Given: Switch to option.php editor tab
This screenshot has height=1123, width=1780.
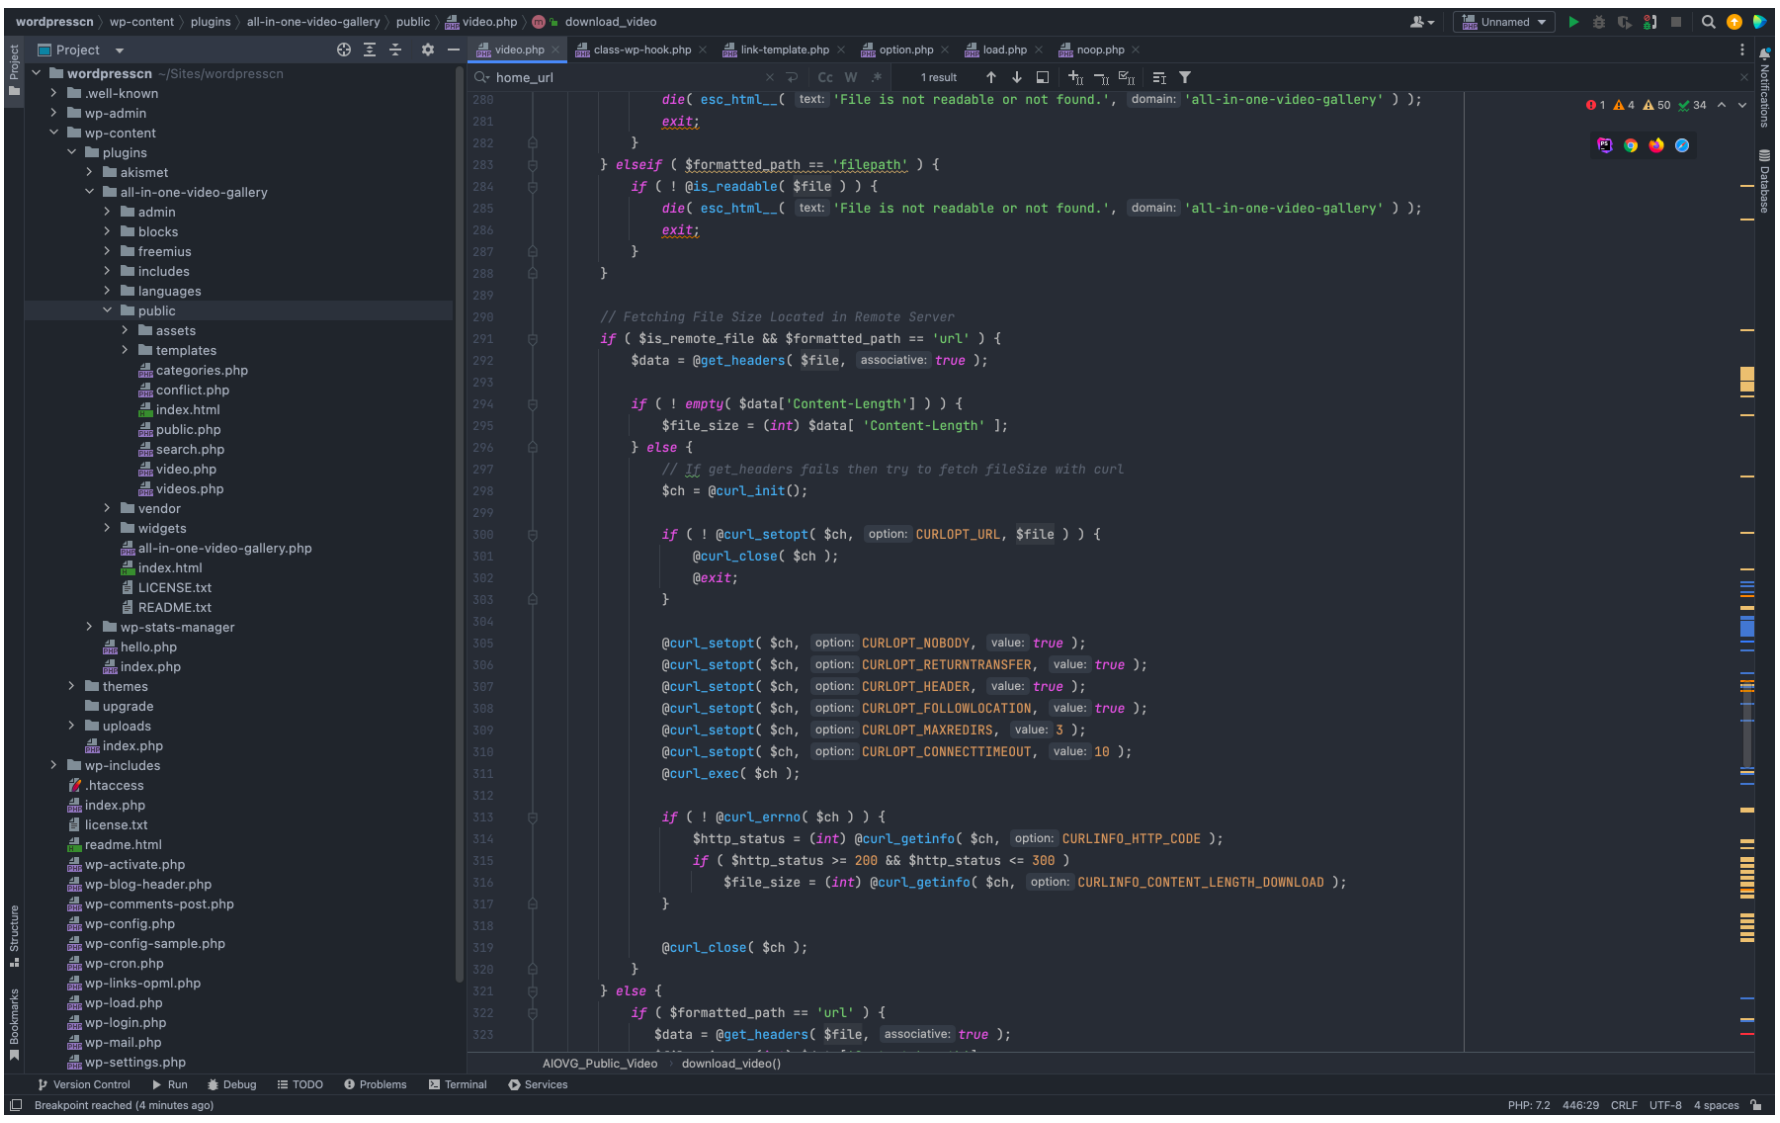Looking at the screenshot, I should click(905, 50).
